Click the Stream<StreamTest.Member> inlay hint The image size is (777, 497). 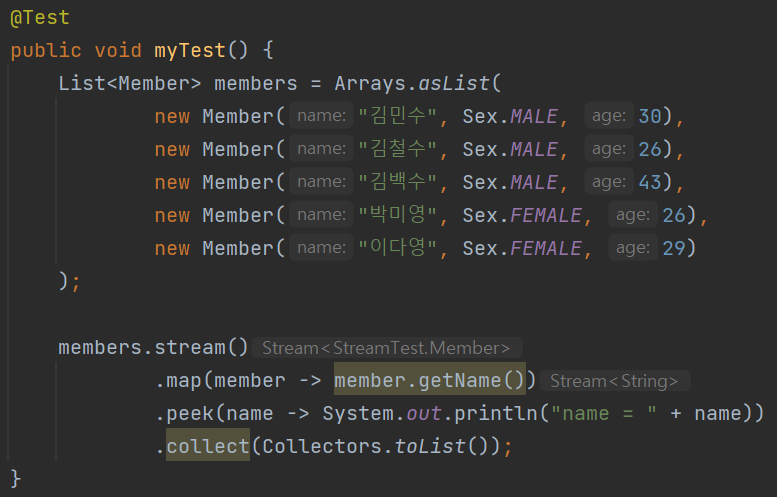(386, 348)
